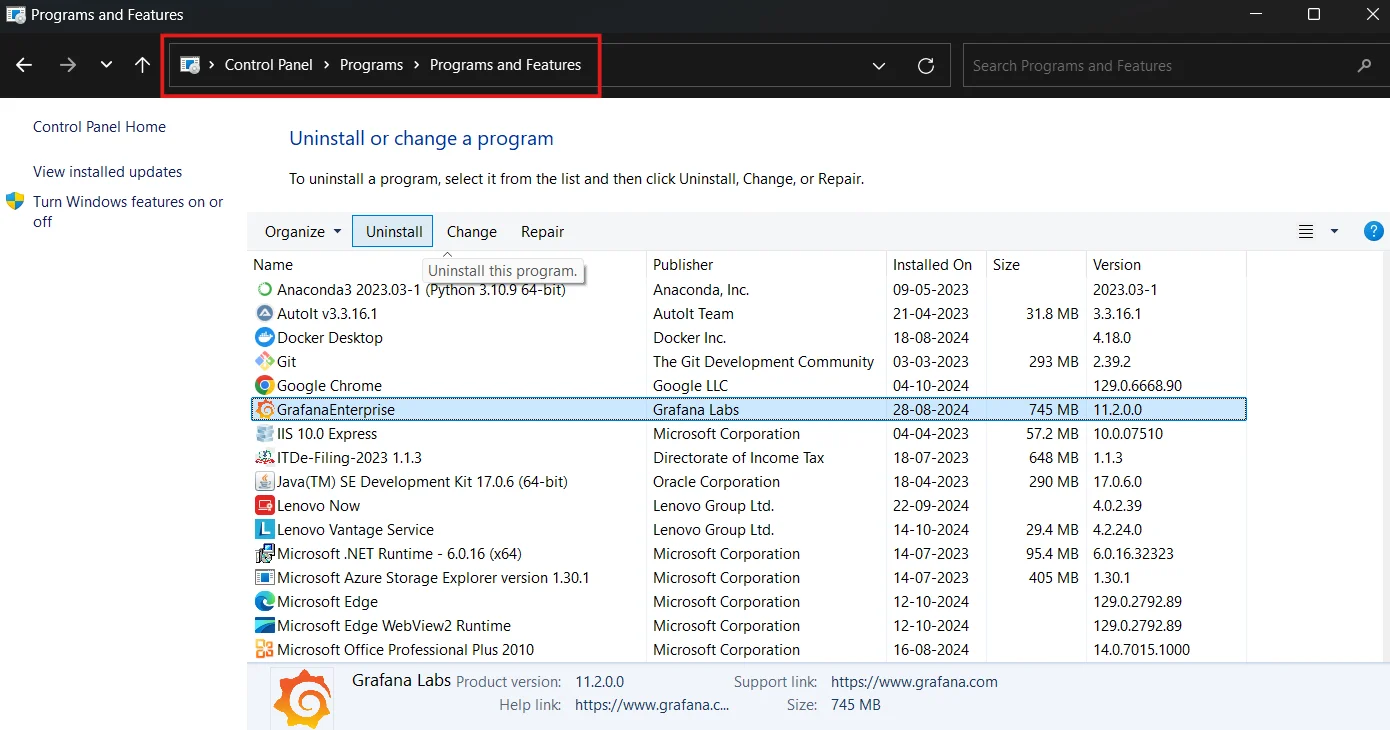This screenshot has width=1390, height=730.
Task: Click the Java SE Development Kit icon
Action: pos(265,482)
